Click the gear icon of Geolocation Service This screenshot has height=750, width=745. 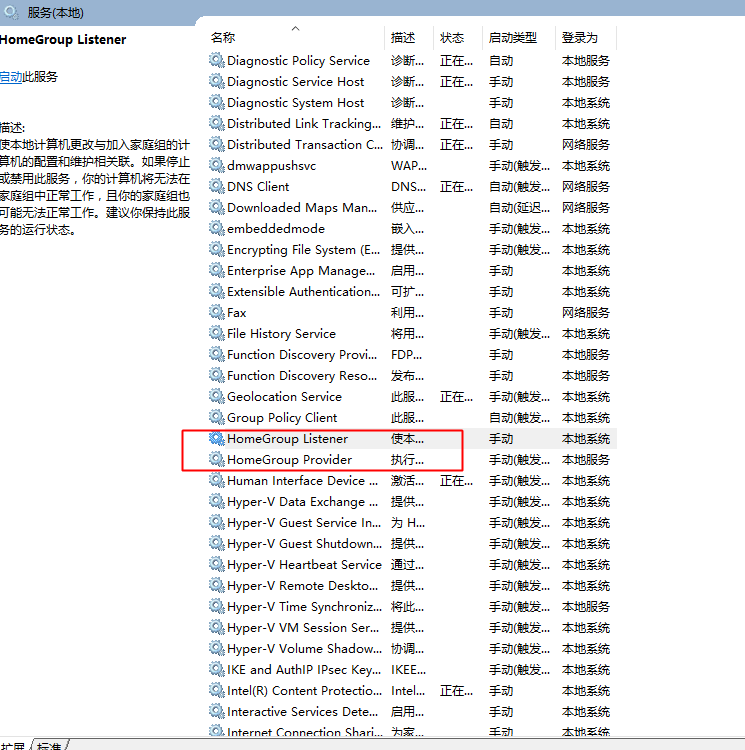coord(217,397)
